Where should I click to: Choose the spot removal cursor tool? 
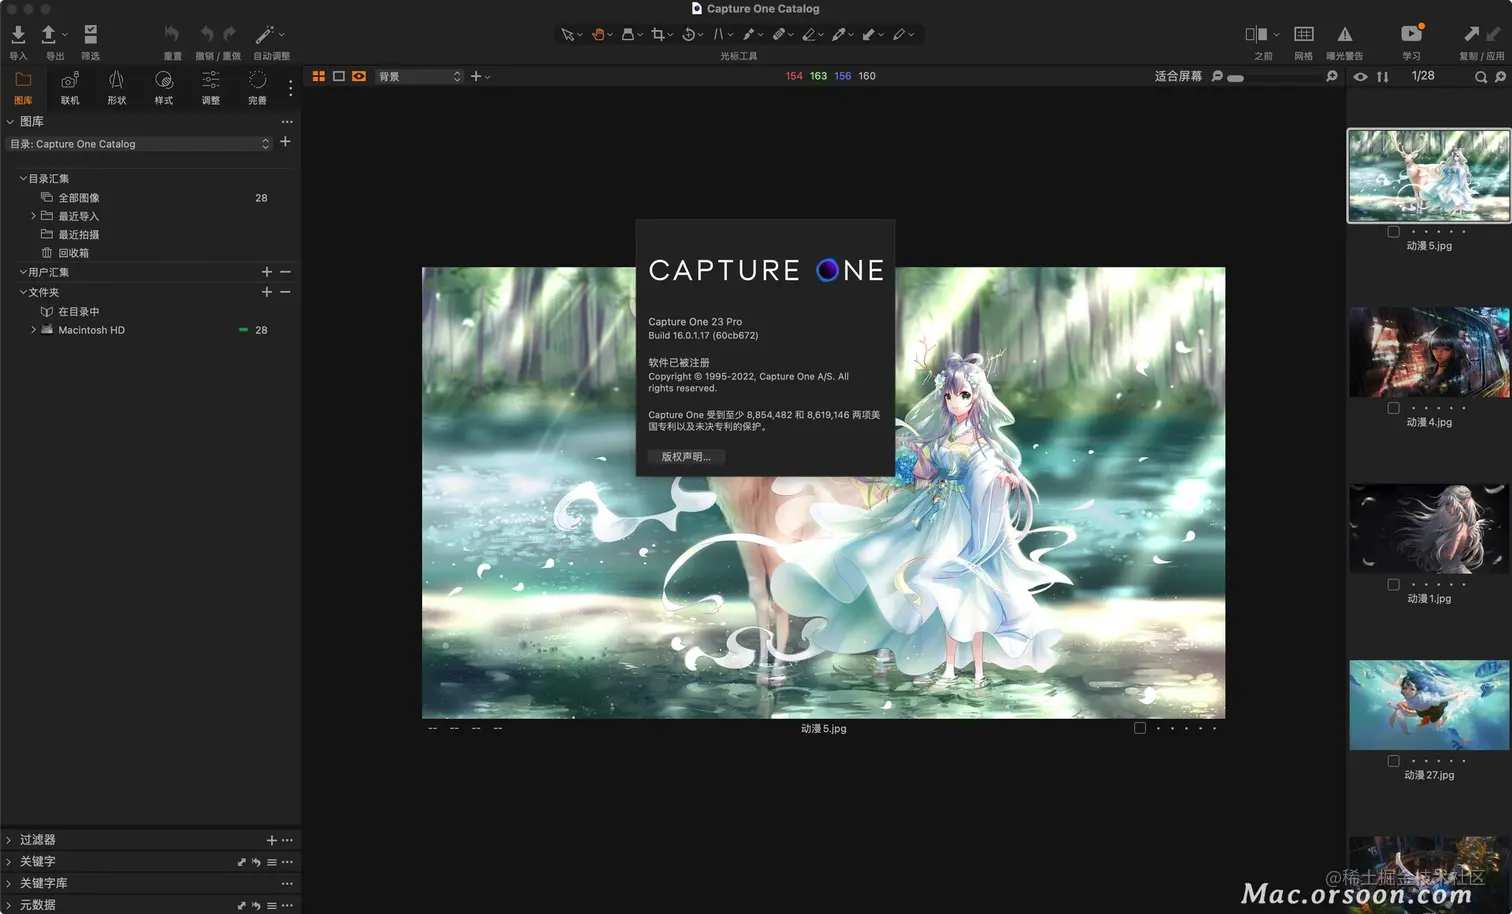coord(748,34)
